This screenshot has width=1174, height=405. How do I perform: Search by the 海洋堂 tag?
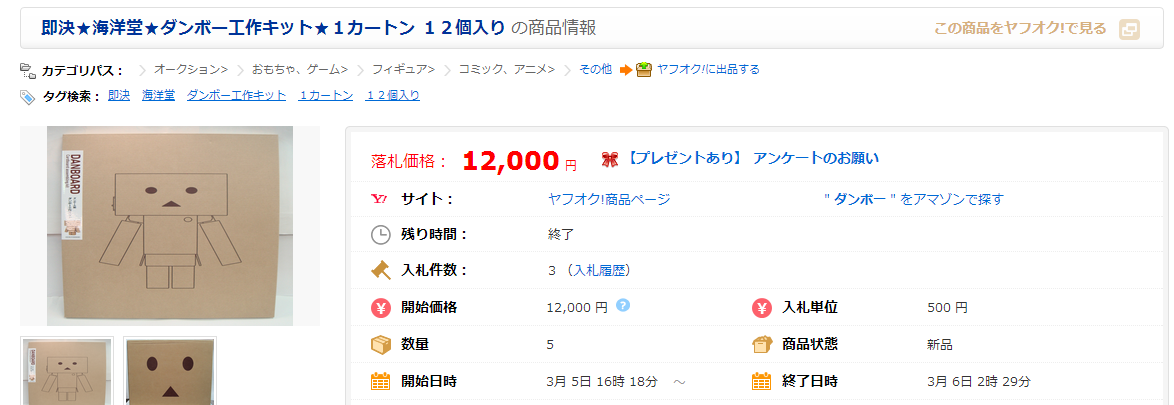(158, 96)
